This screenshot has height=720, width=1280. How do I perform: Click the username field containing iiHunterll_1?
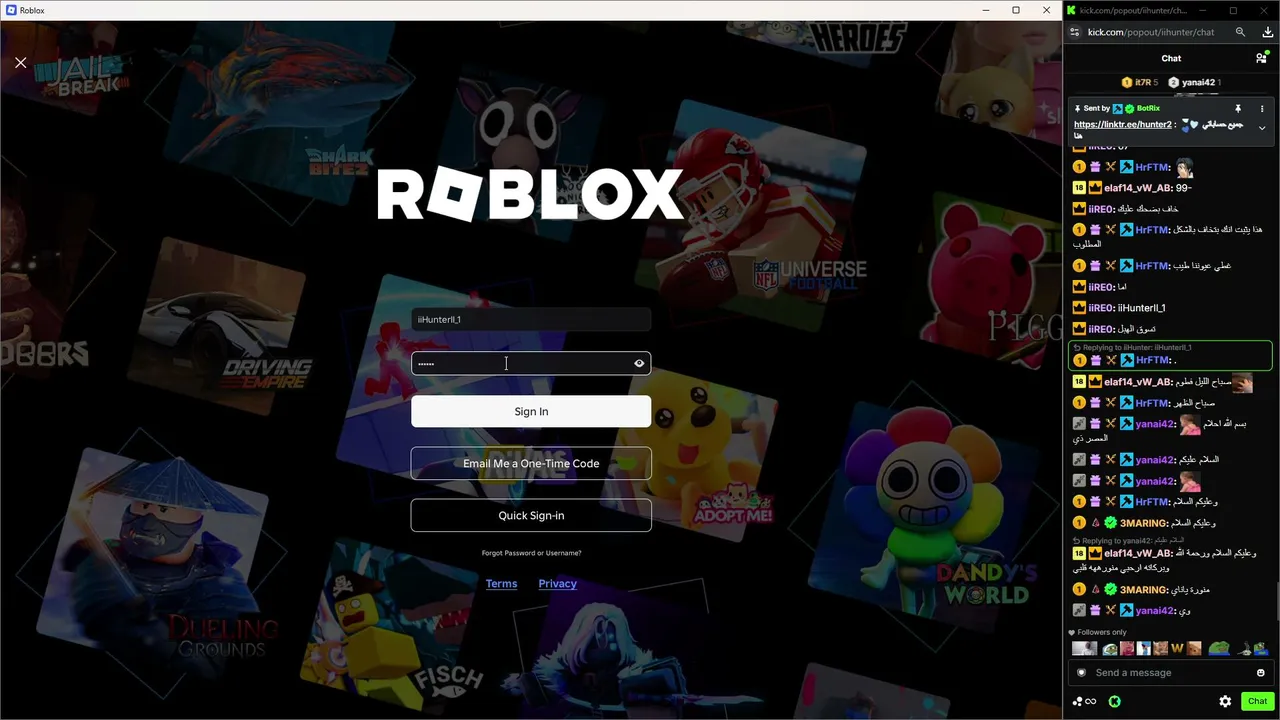click(531, 319)
